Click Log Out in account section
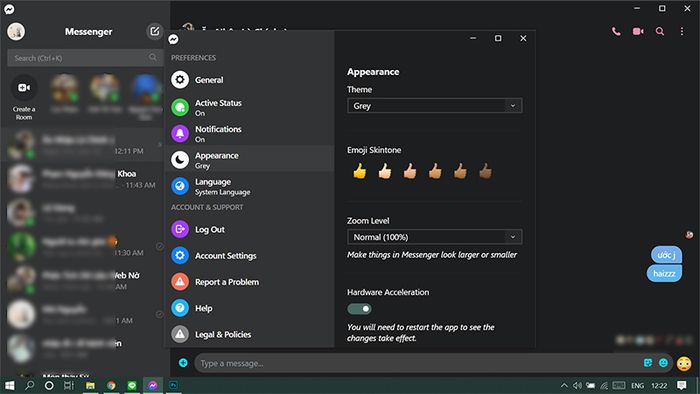 pyautogui.click(x=250, y=229)
